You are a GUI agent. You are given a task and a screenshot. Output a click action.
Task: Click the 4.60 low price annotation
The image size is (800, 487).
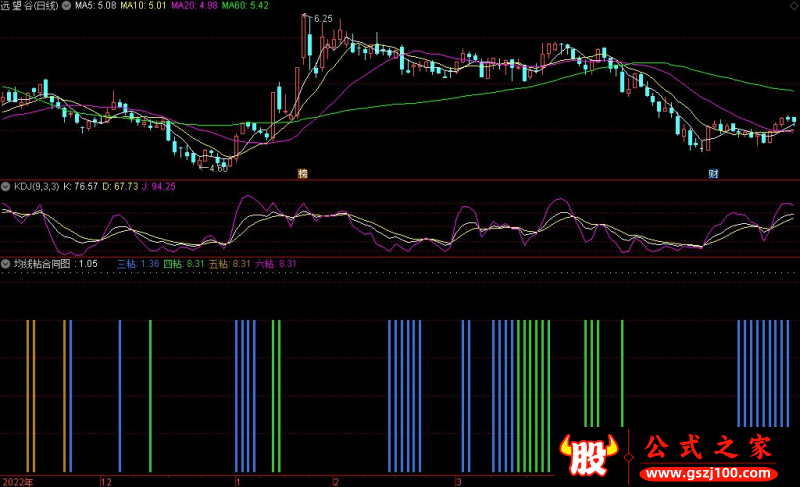pyautogui.click(x=219, y=168)
